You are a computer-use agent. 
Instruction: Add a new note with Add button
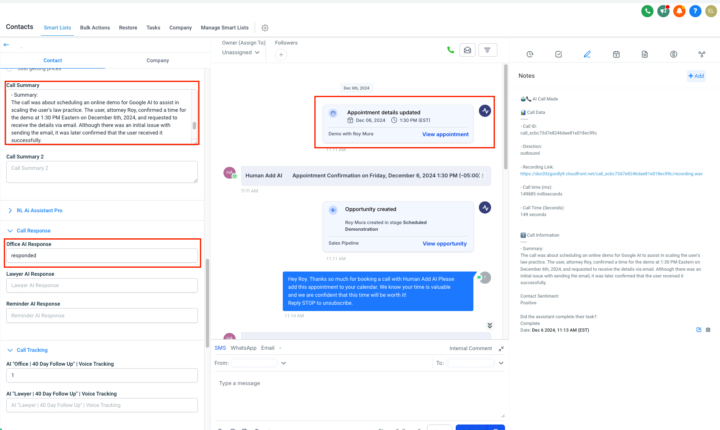696,76
